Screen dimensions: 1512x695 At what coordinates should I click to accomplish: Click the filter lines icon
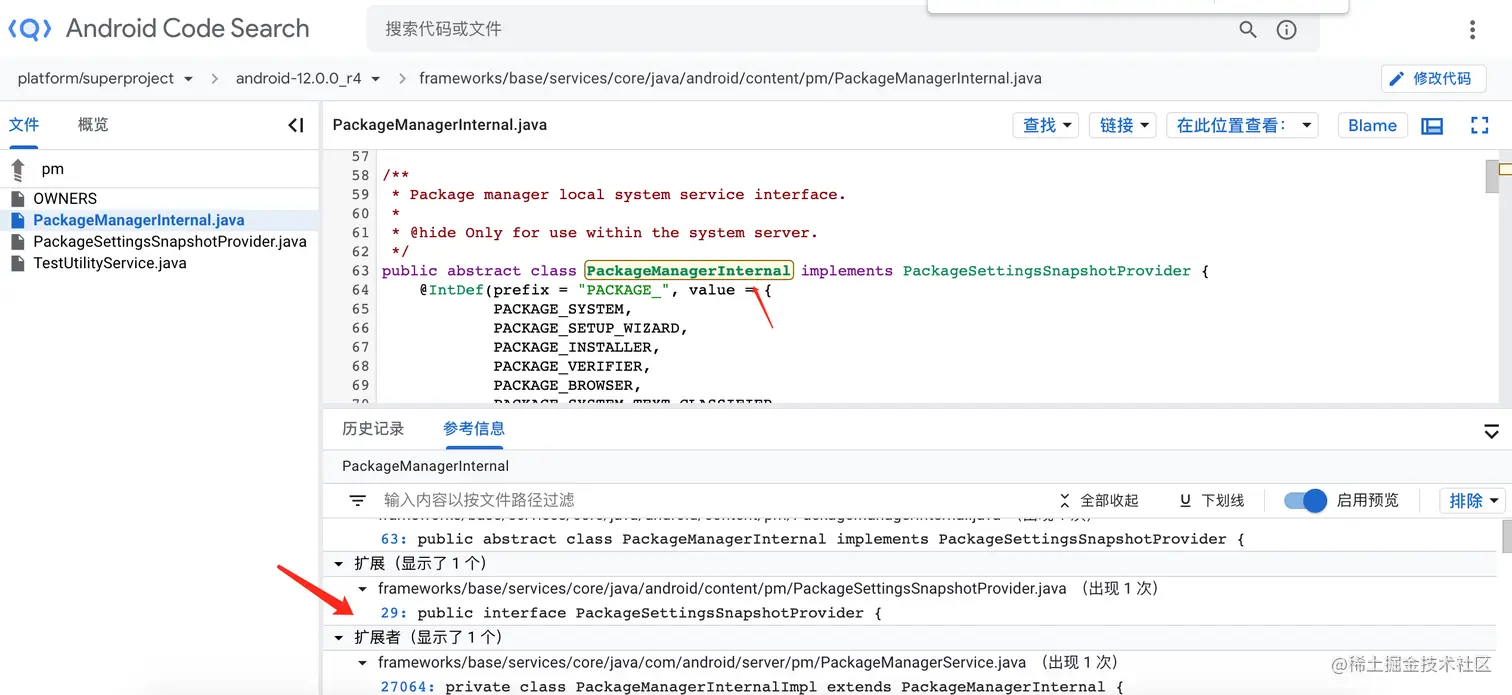click(x=357, y=500)
